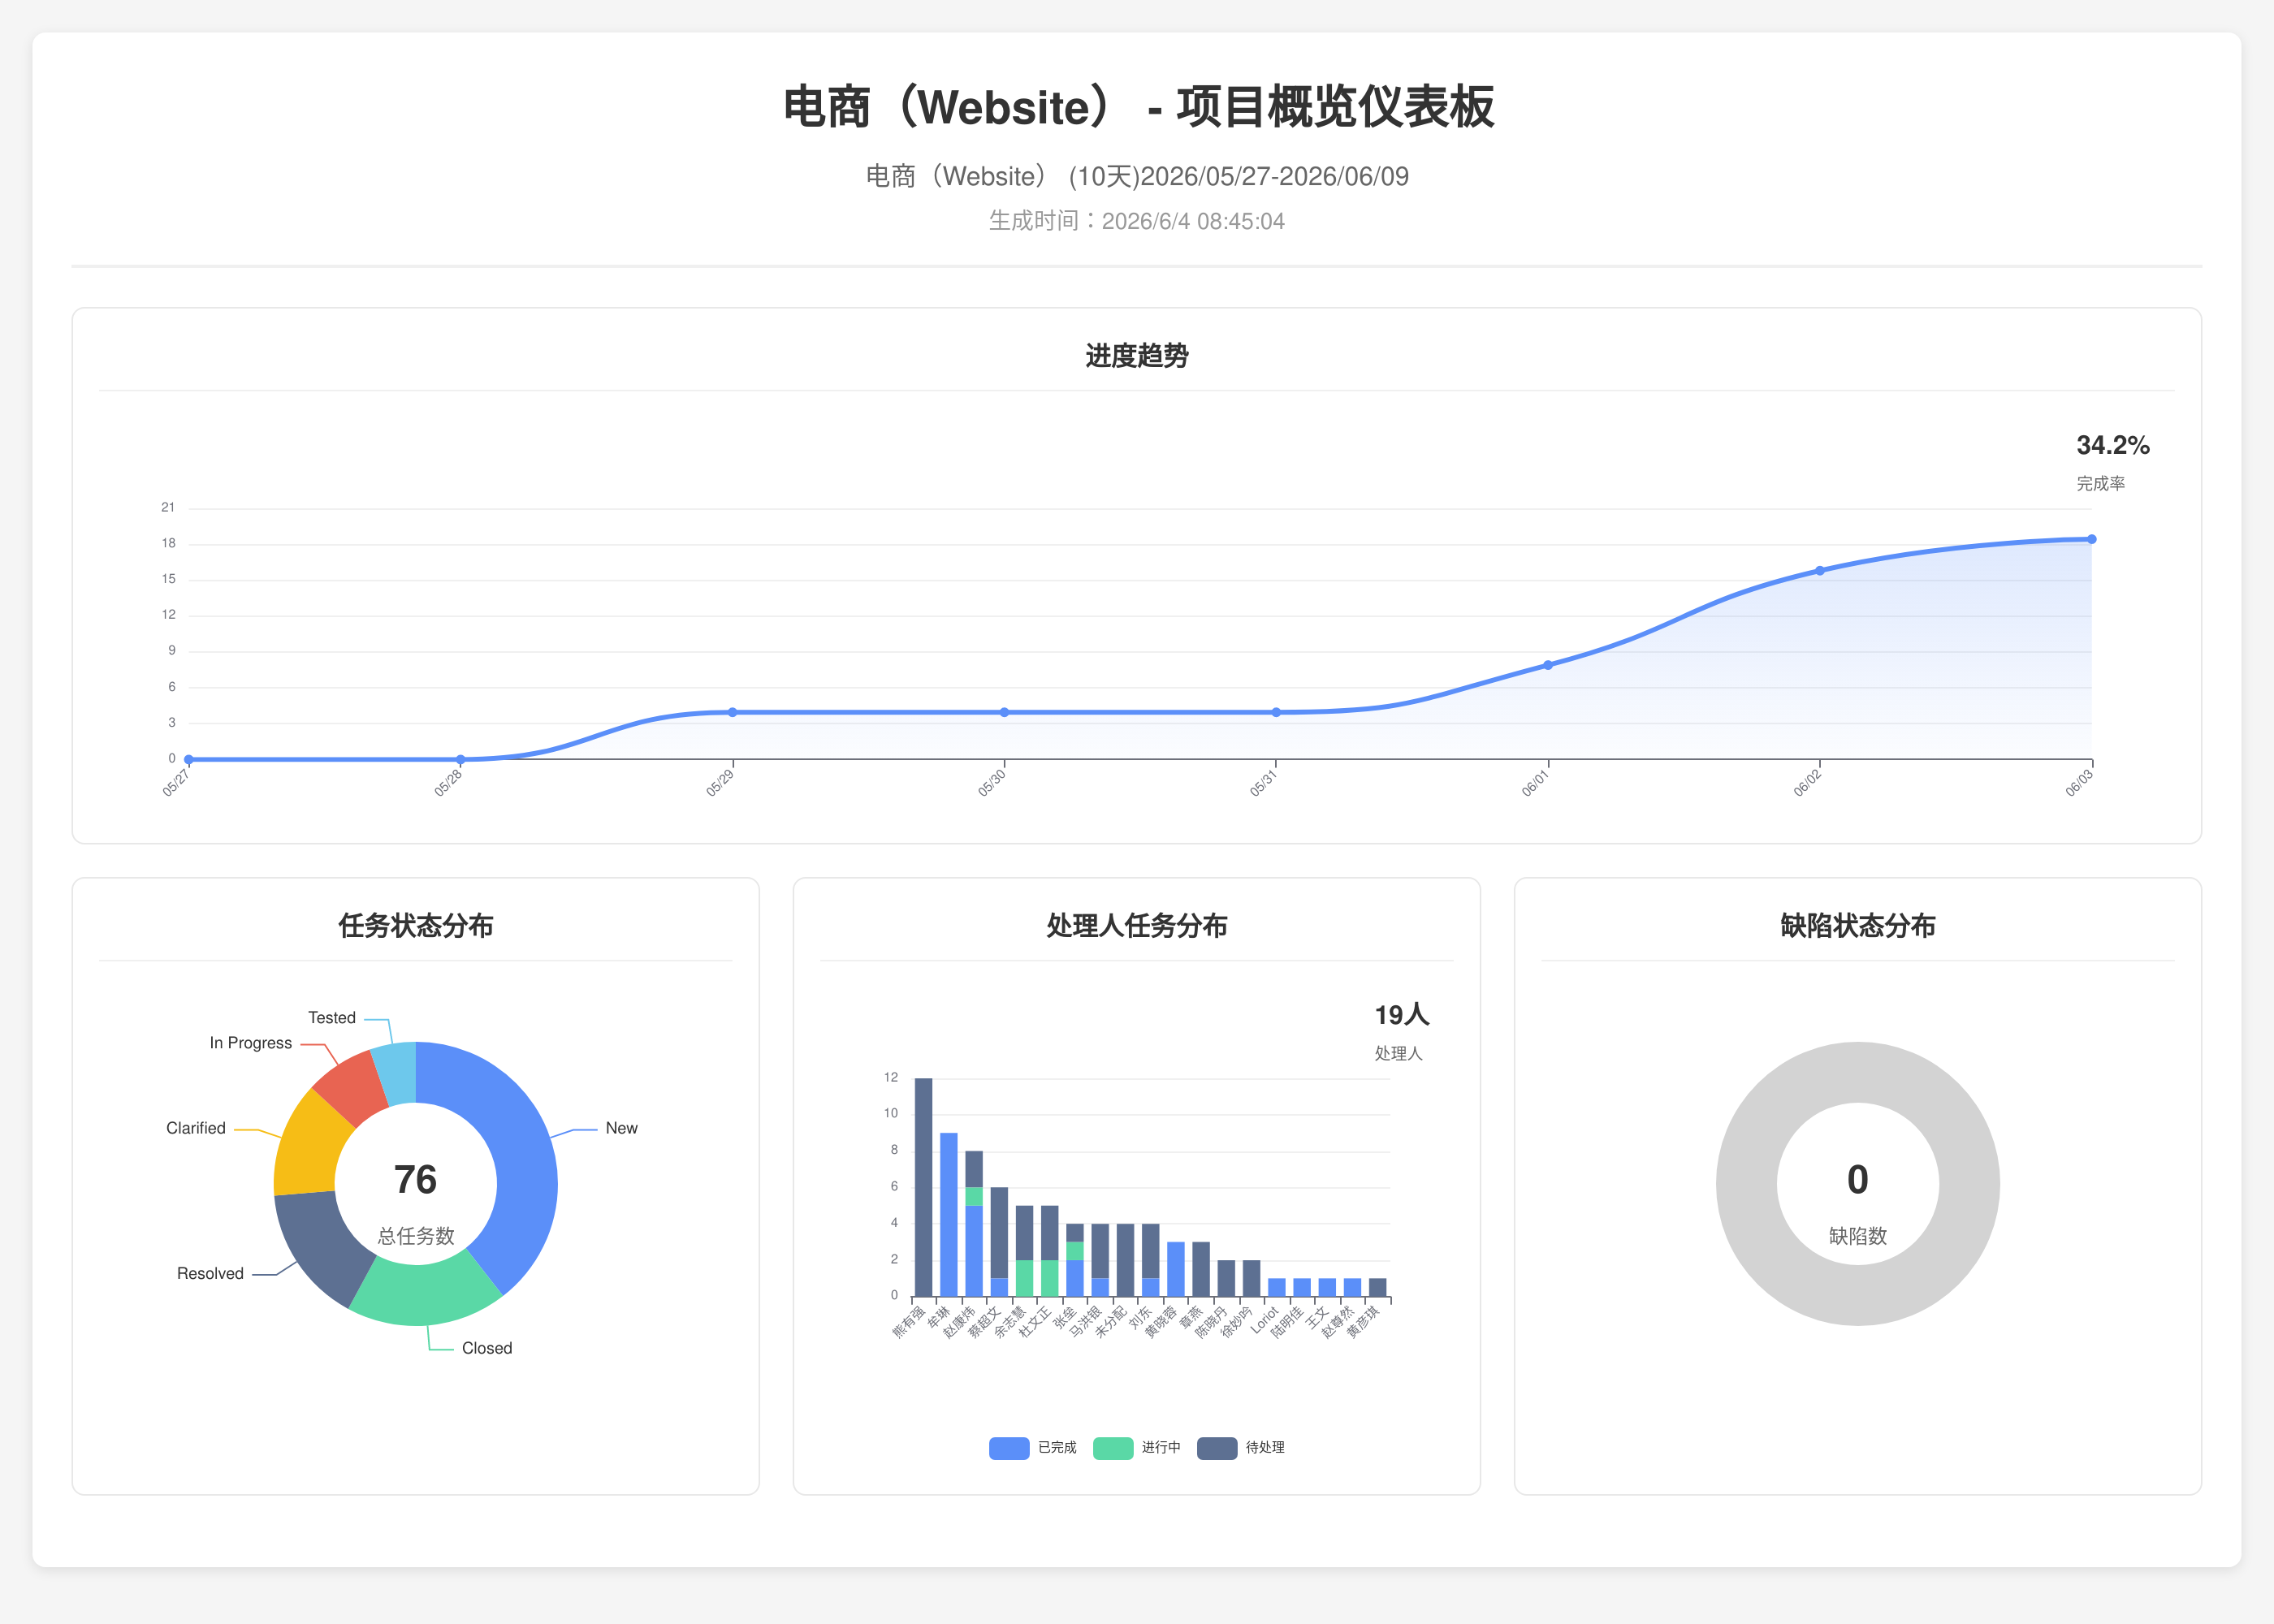Click the Tested donut label
2274x1624 pixels.
pyautogui.click(x=332, y=1018)
